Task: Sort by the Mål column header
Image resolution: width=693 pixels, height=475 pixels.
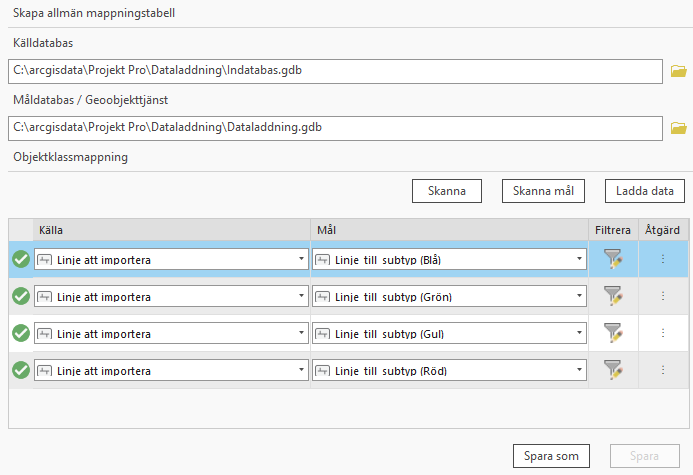Action: point(448,230)
